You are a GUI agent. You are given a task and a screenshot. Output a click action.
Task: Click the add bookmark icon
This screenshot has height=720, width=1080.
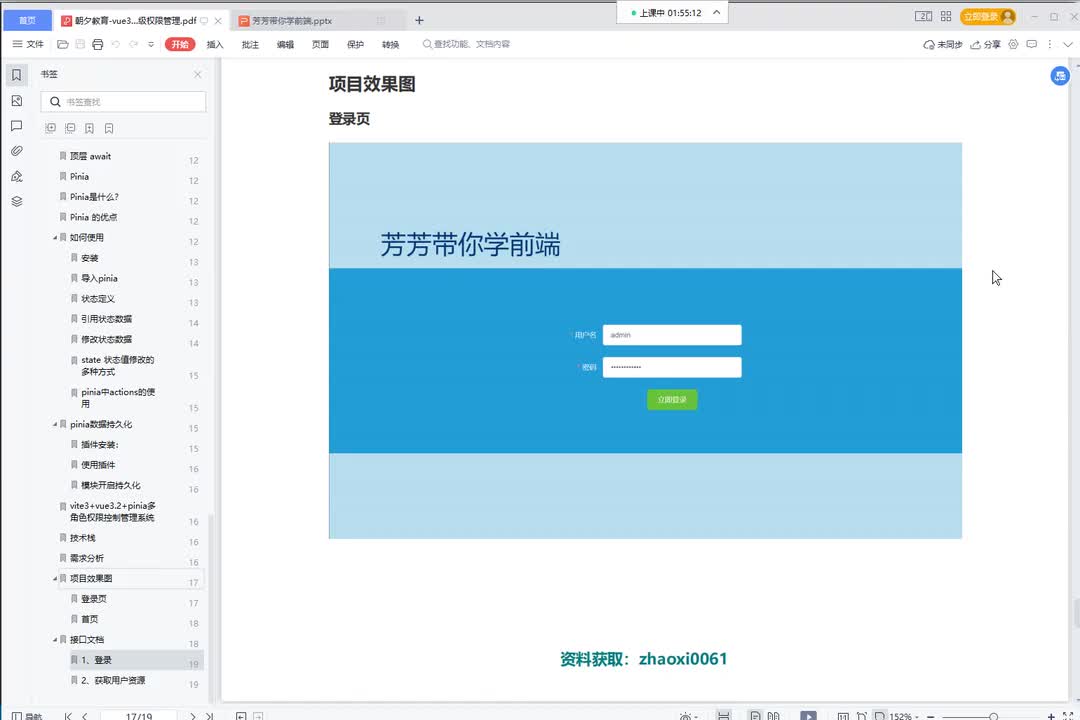90,128
